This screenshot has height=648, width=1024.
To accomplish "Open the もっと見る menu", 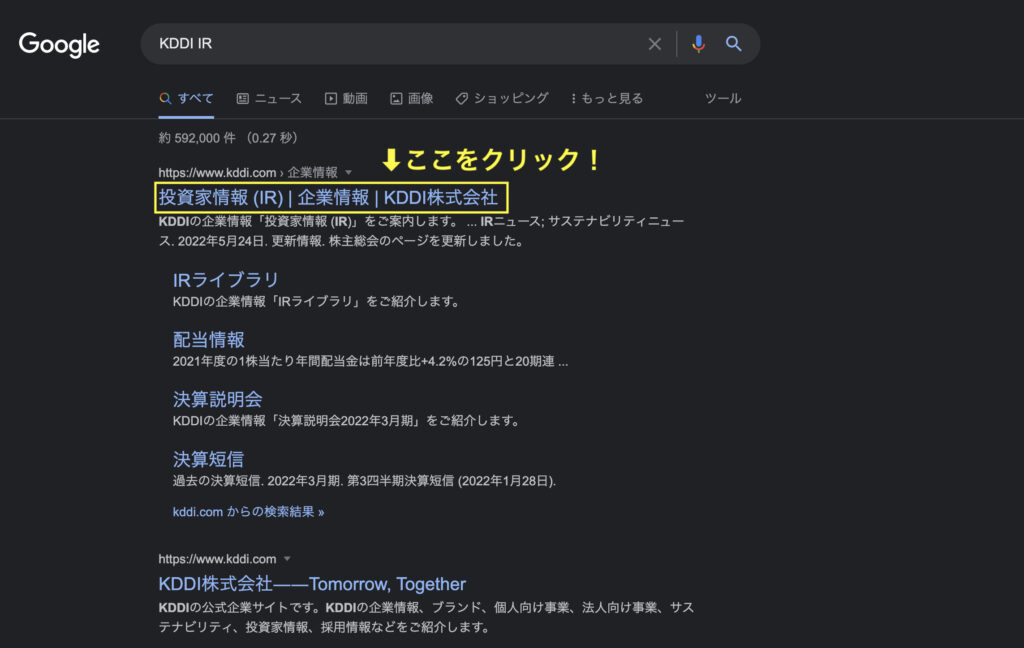I will [607, 98].
